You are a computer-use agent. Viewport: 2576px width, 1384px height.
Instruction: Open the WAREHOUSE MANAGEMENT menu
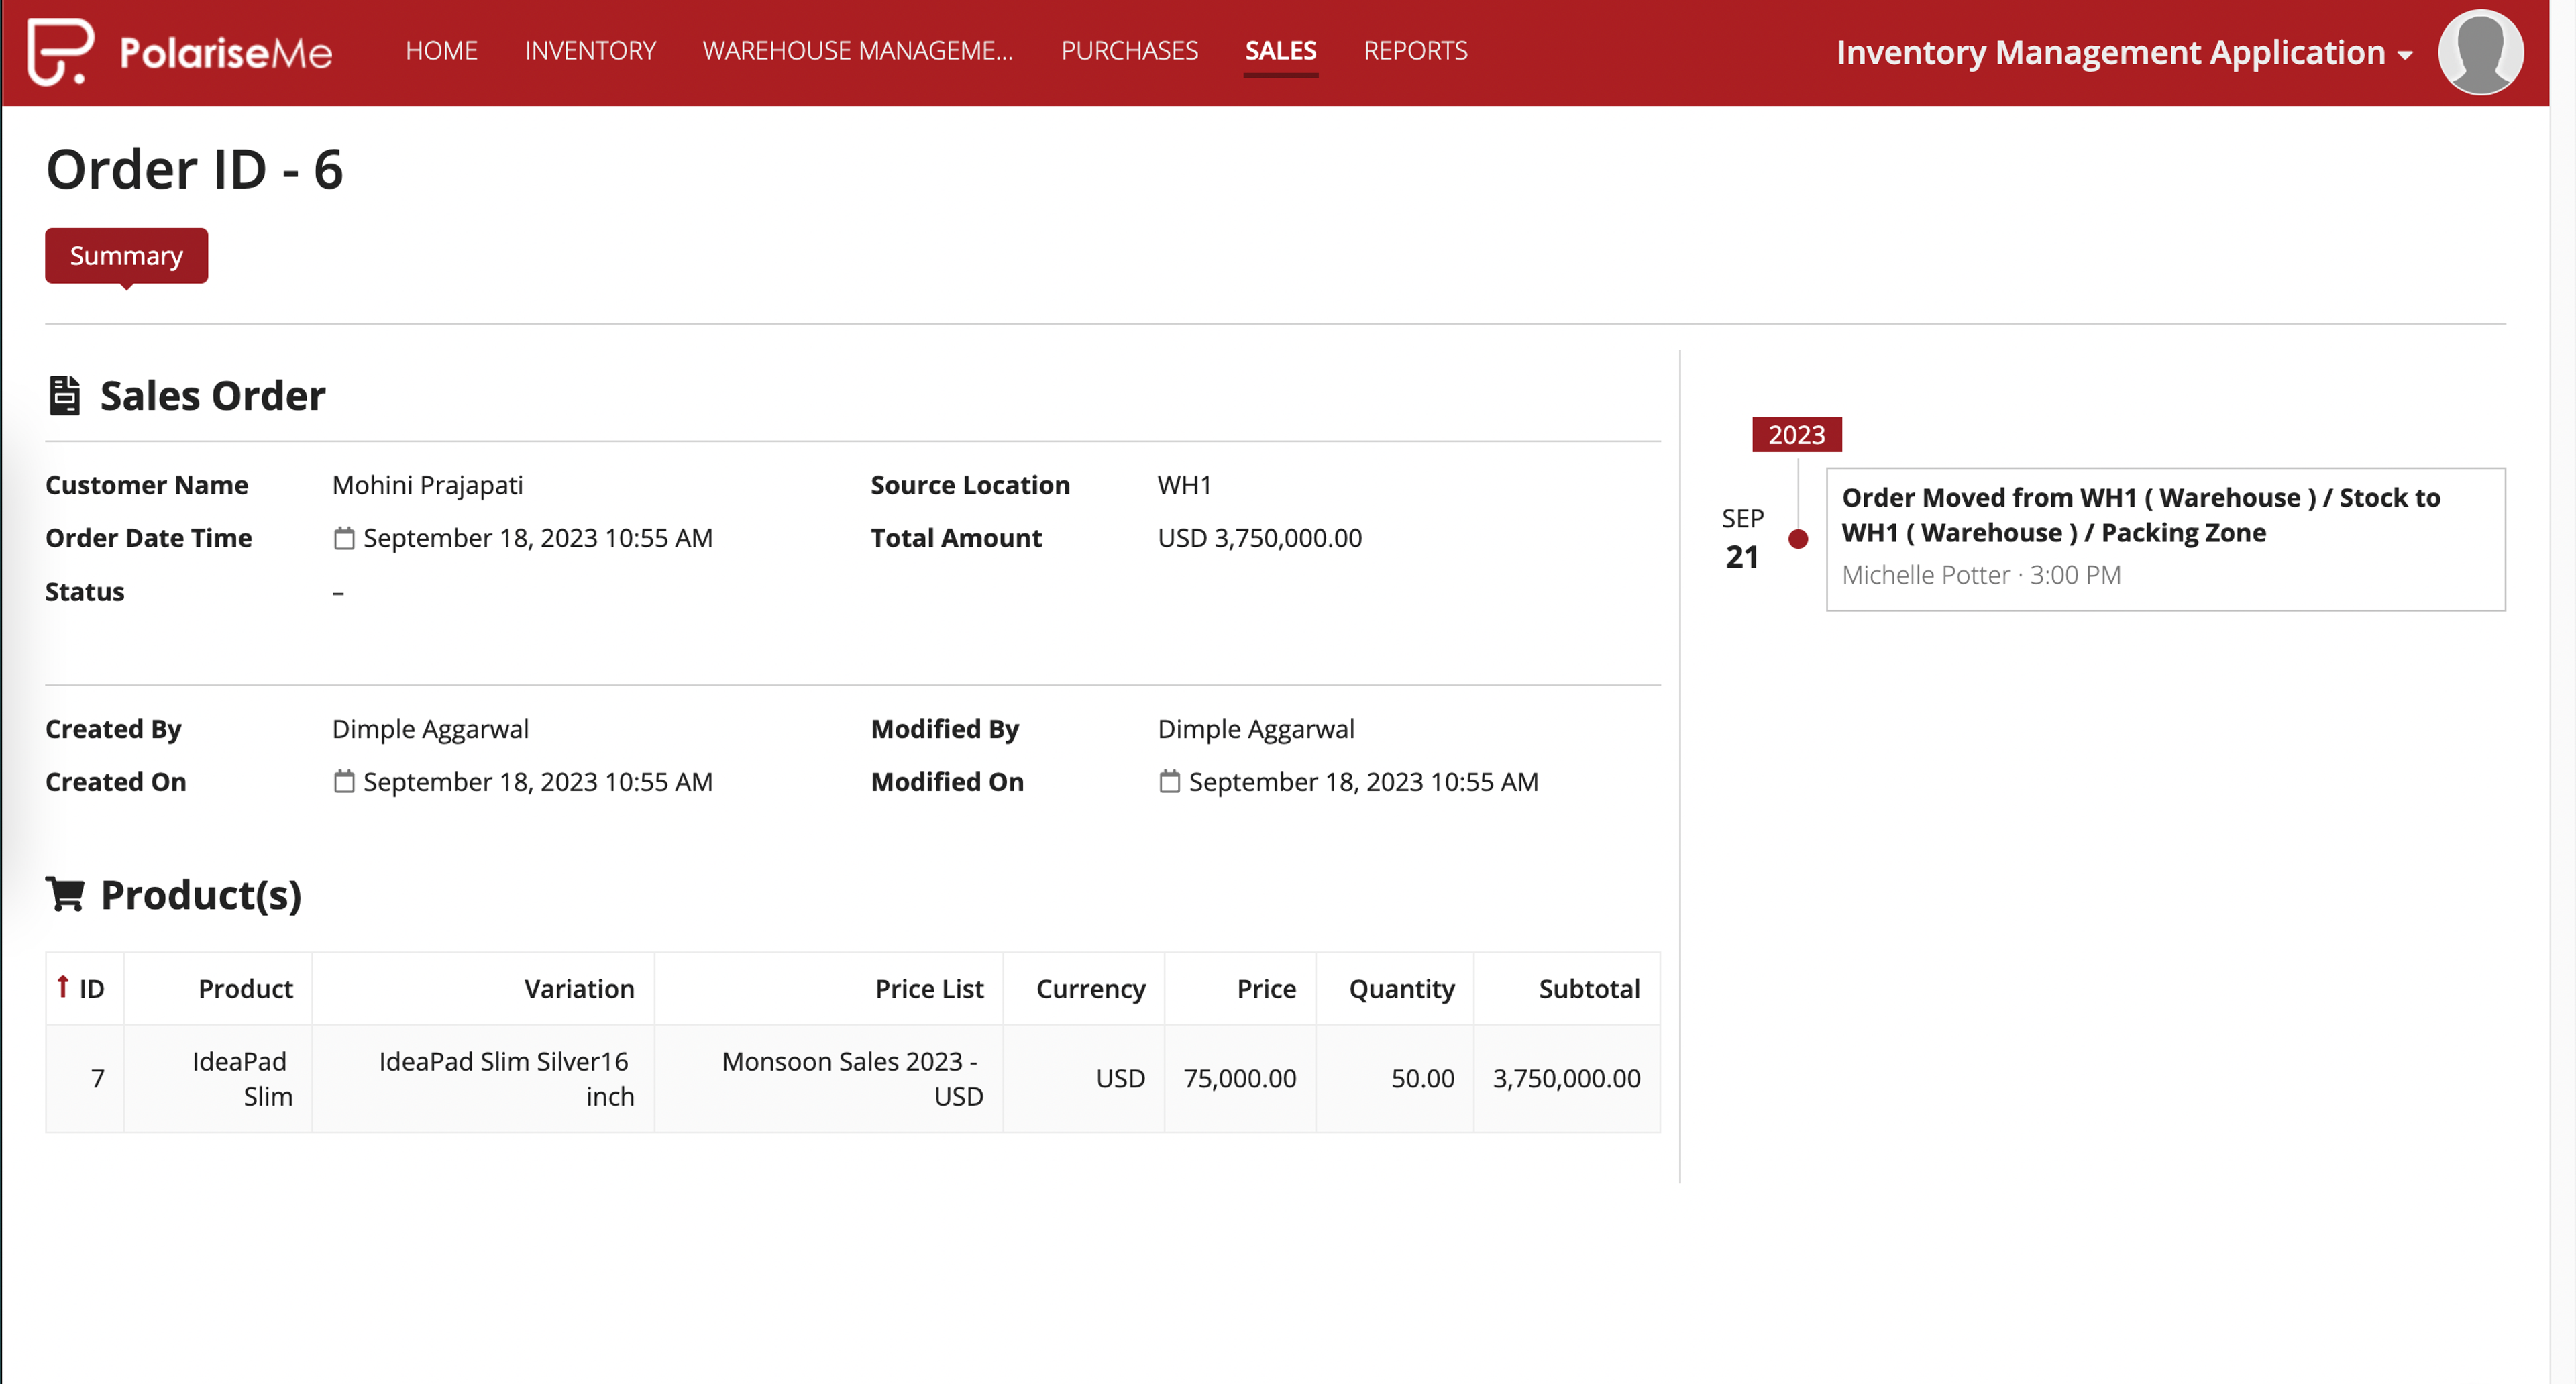[x=858, y=51]
